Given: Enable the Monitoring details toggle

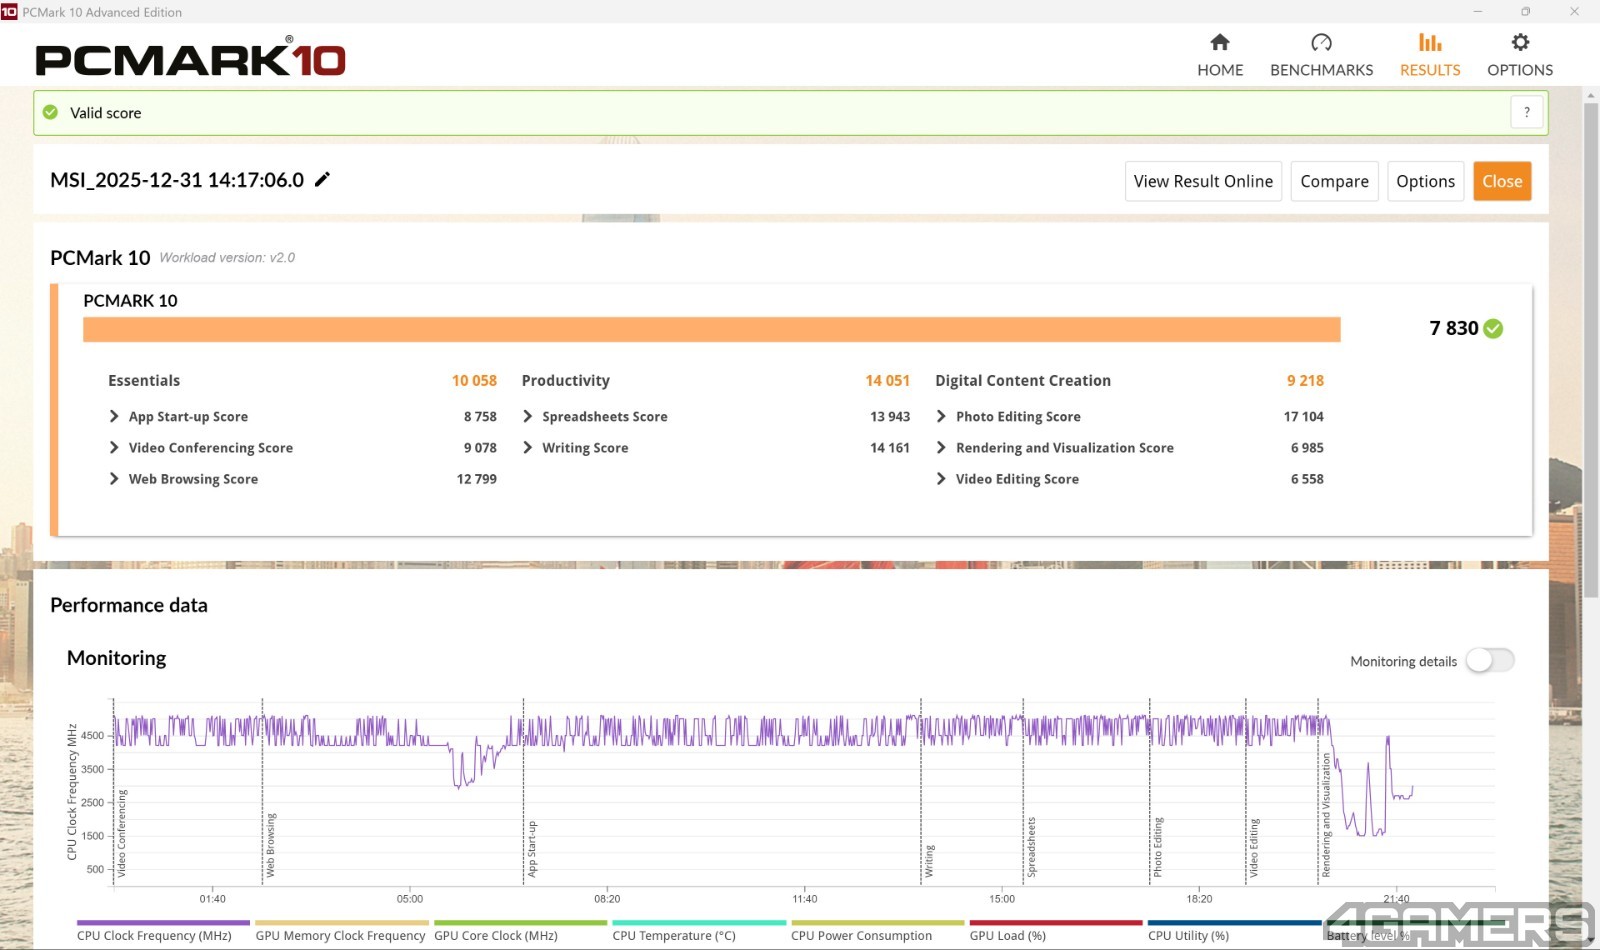Looking at the screenshot, I should point(1489,661).
